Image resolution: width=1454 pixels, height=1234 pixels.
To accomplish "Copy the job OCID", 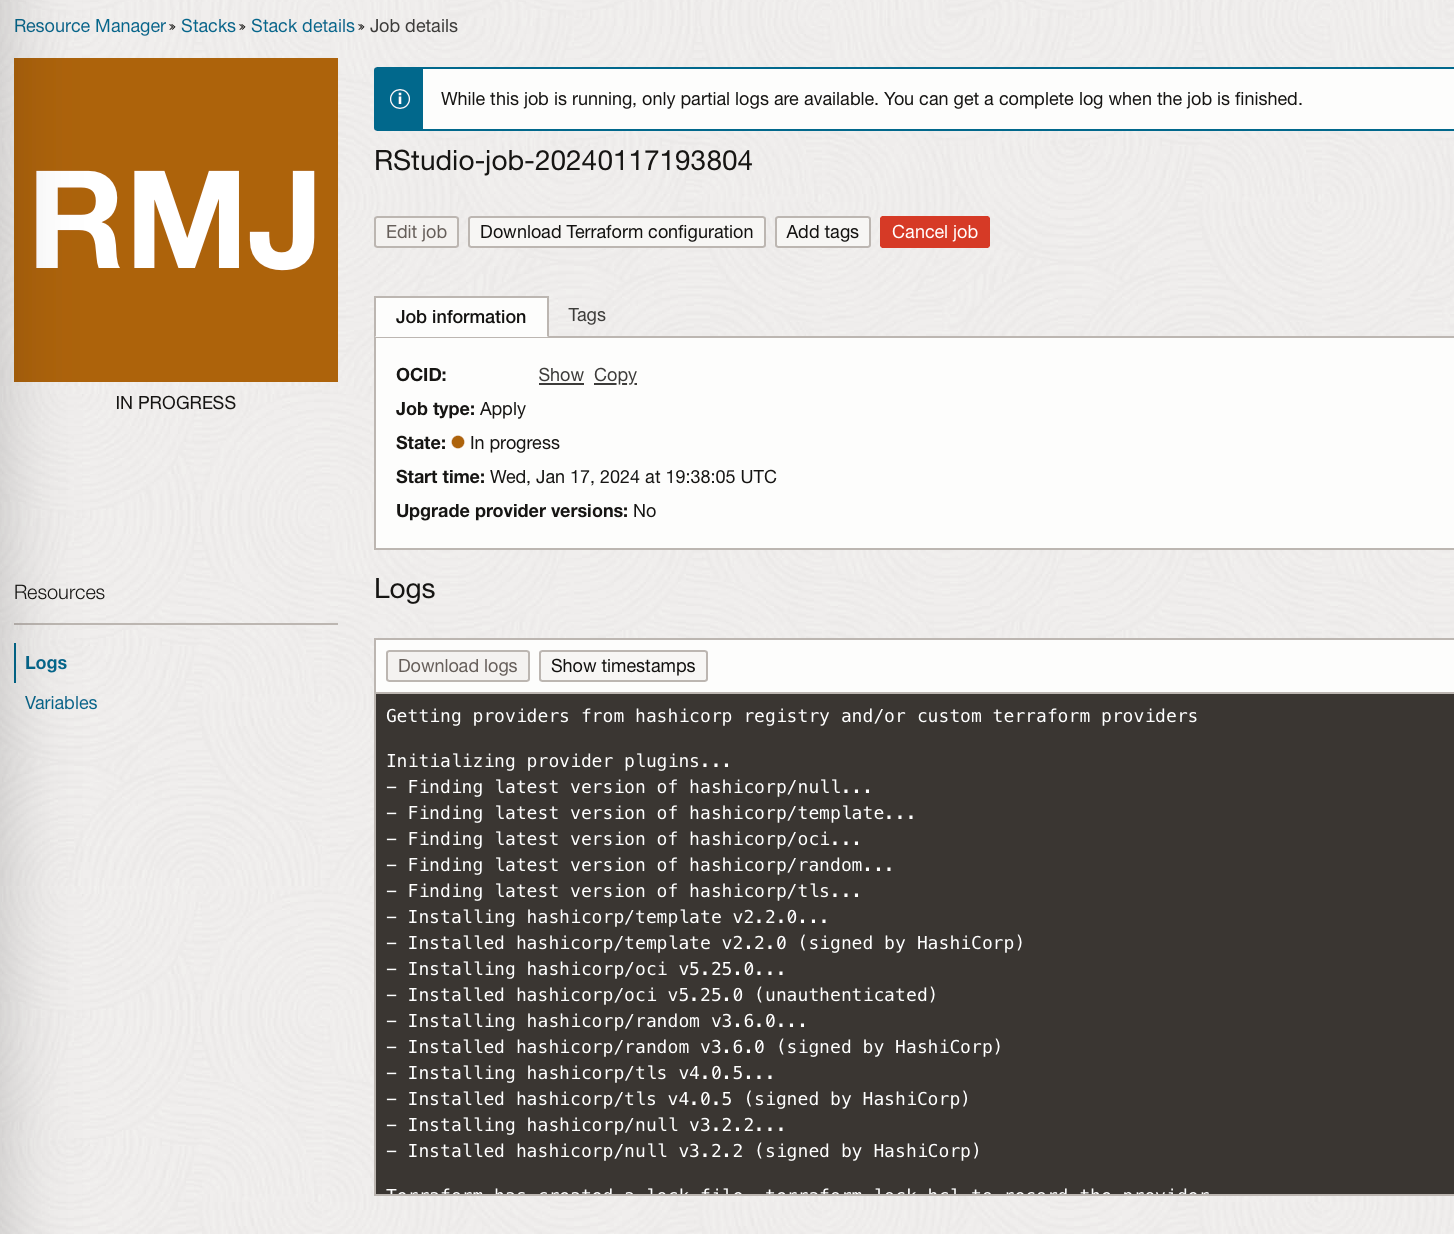I will (x=615, y=375).
